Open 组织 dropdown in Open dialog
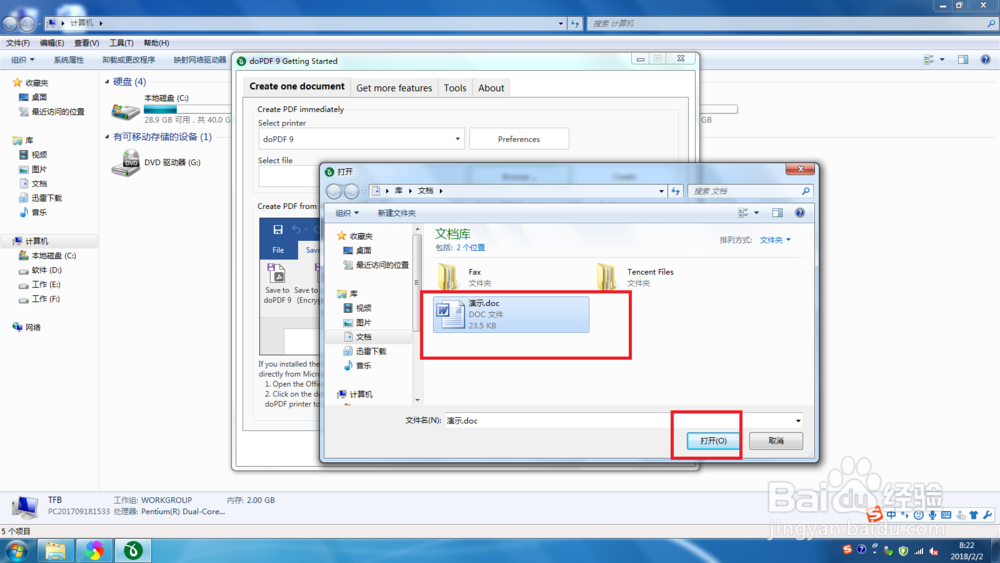Viewport: 1000px width, 563px height. coord(347,213)
